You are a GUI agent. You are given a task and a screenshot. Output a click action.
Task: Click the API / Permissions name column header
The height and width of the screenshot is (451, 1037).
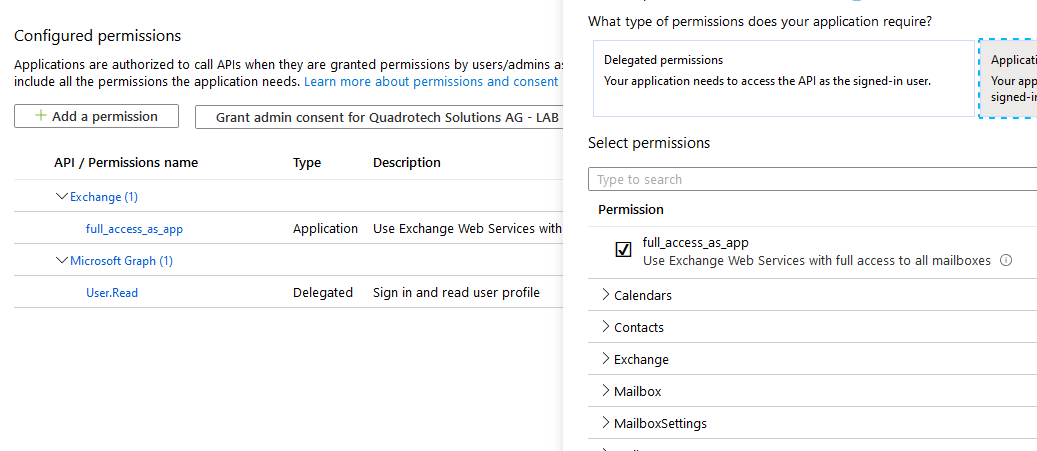[126, 163]
